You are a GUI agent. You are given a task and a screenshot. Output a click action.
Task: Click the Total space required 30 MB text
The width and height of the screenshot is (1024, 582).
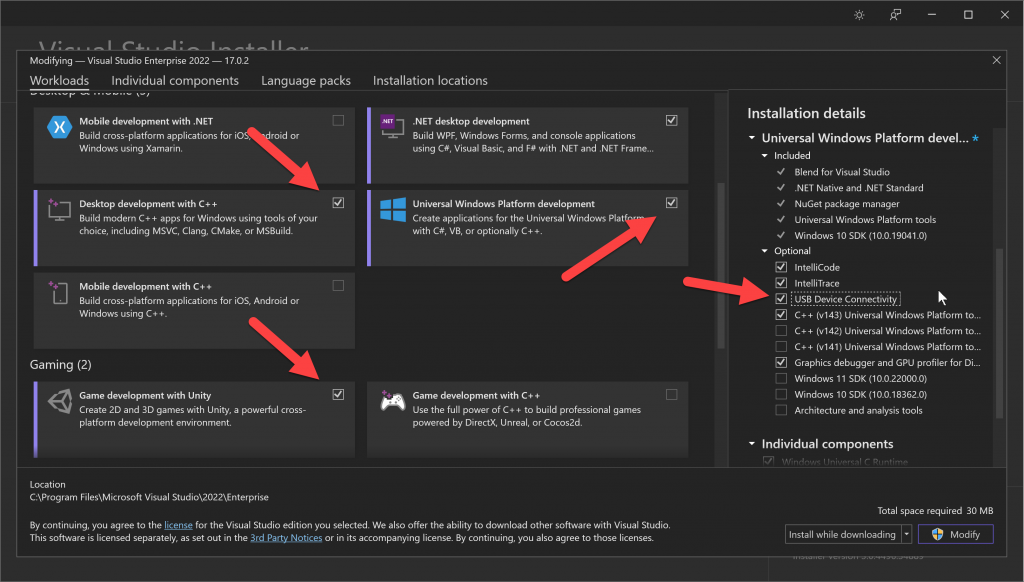pos(935,511)
